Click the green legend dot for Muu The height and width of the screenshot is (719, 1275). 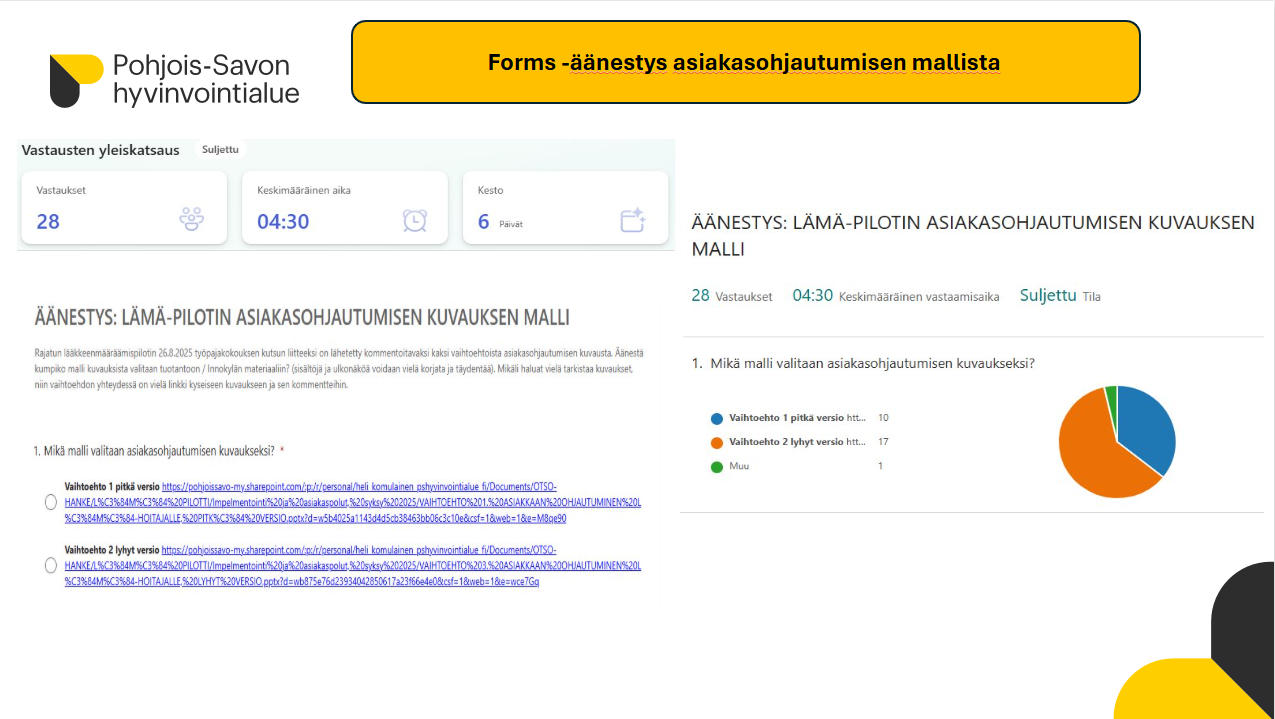point(716,466)
